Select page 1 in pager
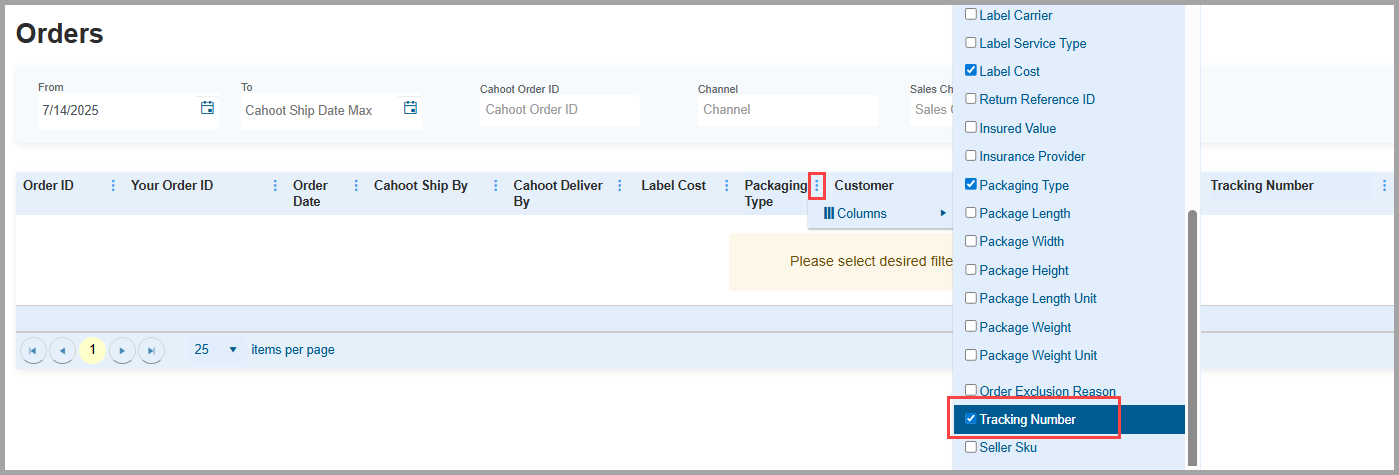1399x475 pixels. tap(92, 350)
